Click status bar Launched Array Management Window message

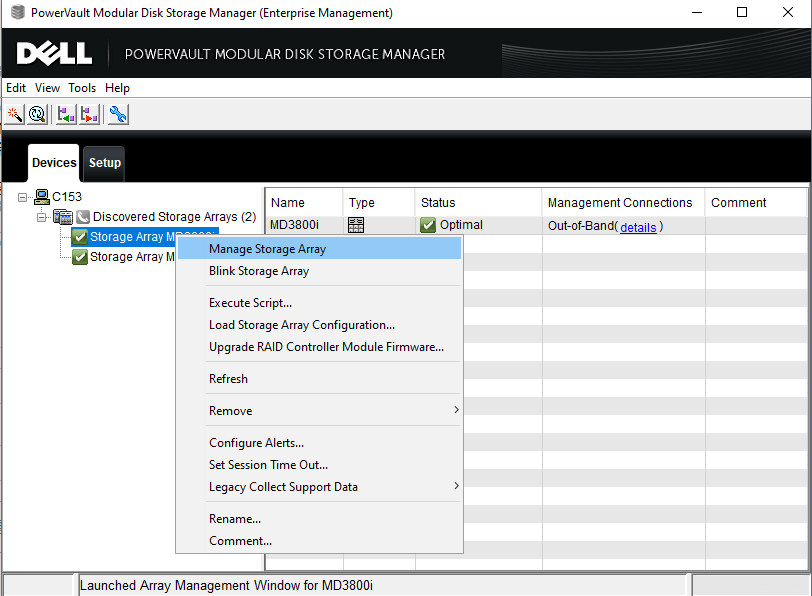click(x=226, y=585)
